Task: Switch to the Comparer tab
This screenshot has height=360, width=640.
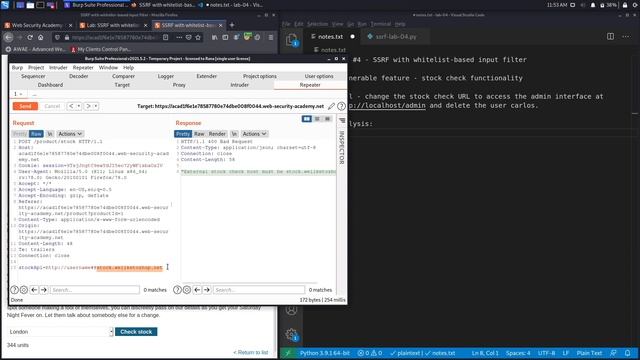Action: coord(123,76)
